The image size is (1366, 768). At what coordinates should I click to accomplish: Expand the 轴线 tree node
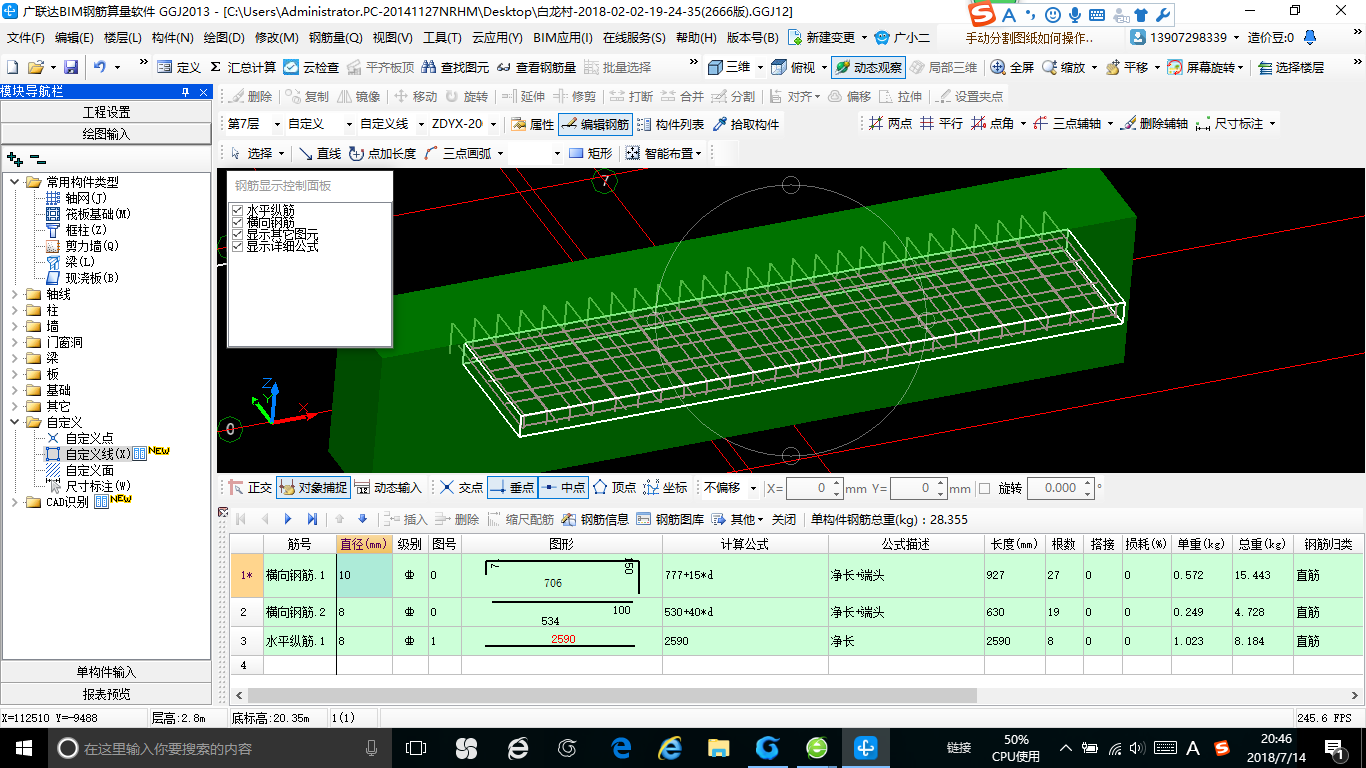coord(16,294)
